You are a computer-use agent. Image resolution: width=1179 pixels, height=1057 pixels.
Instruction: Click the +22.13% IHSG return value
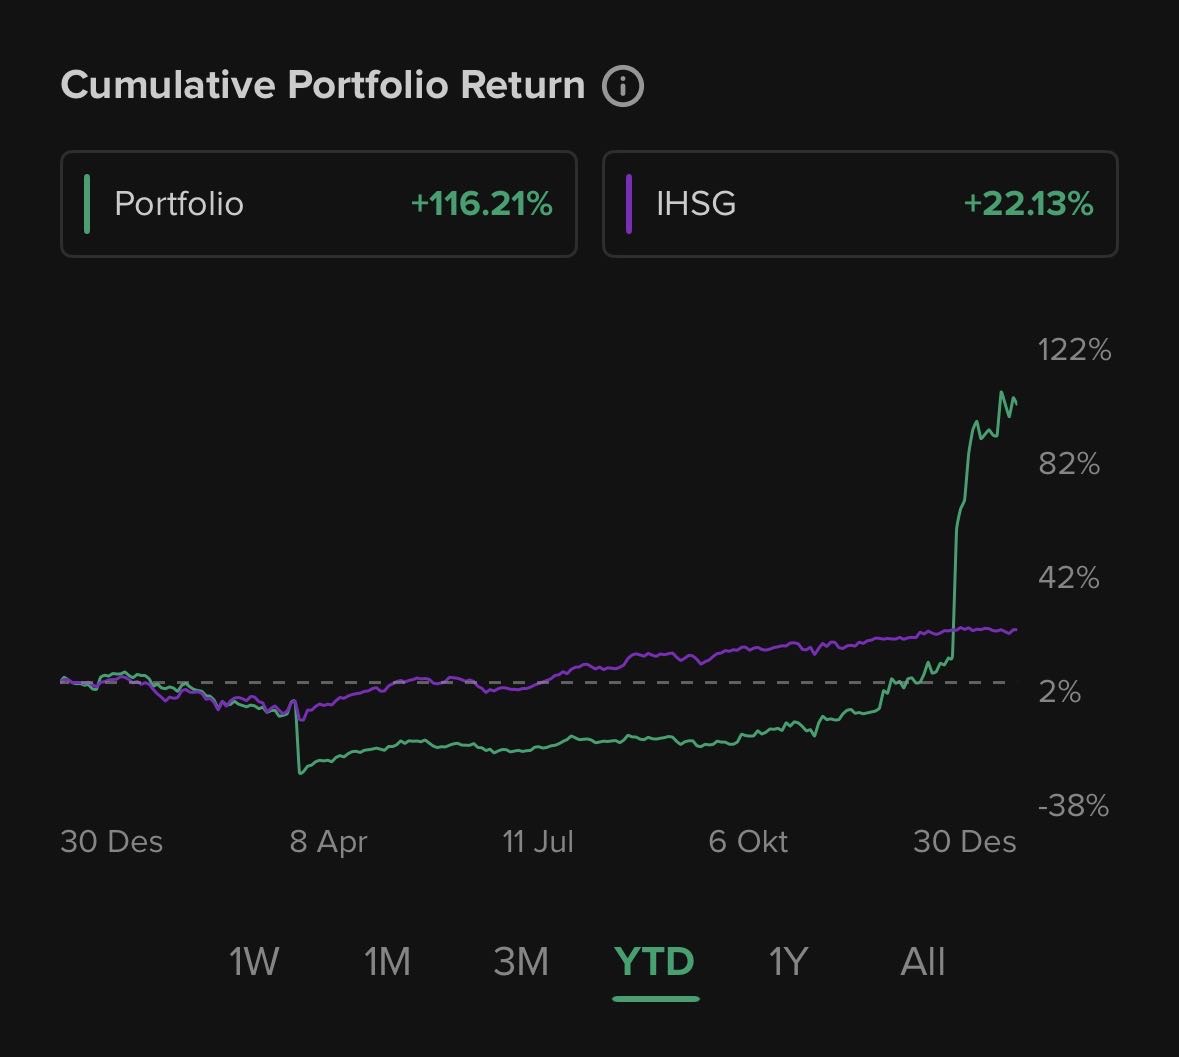(x=1028, y=204)
